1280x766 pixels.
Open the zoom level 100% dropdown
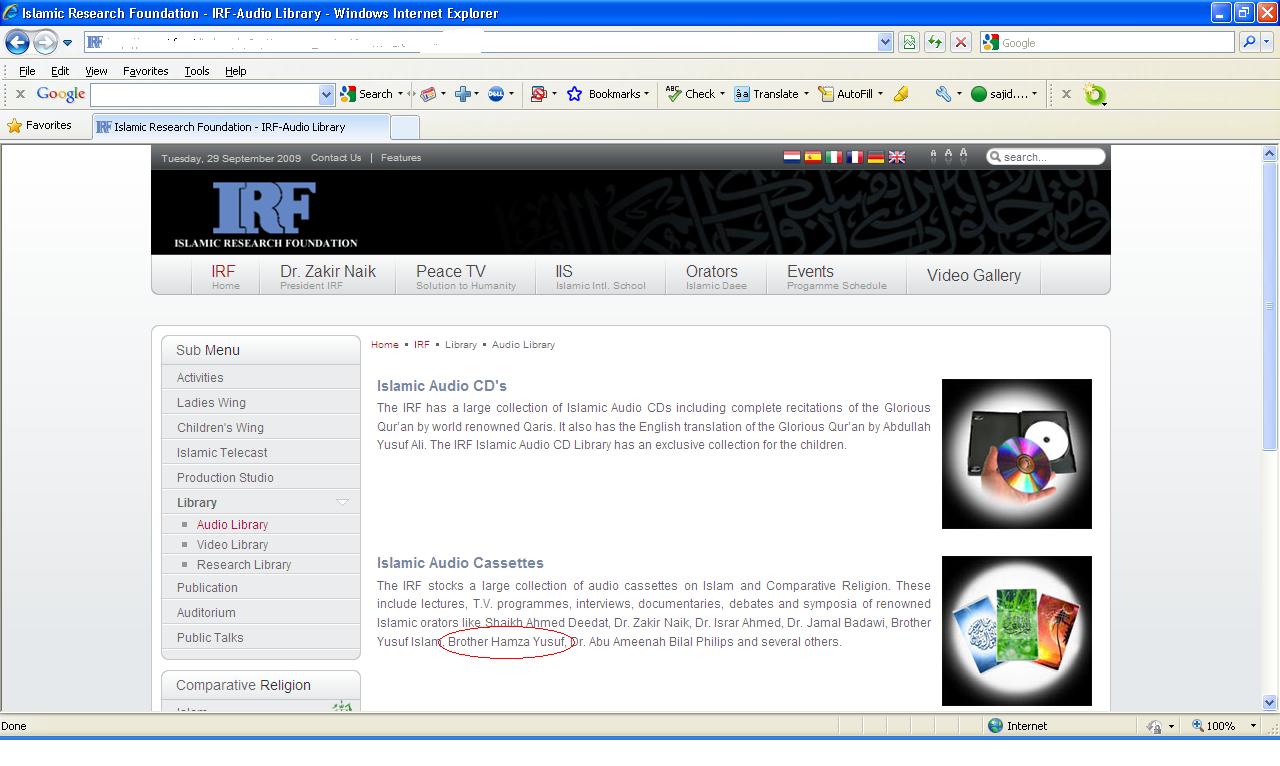coord(1253,726)
